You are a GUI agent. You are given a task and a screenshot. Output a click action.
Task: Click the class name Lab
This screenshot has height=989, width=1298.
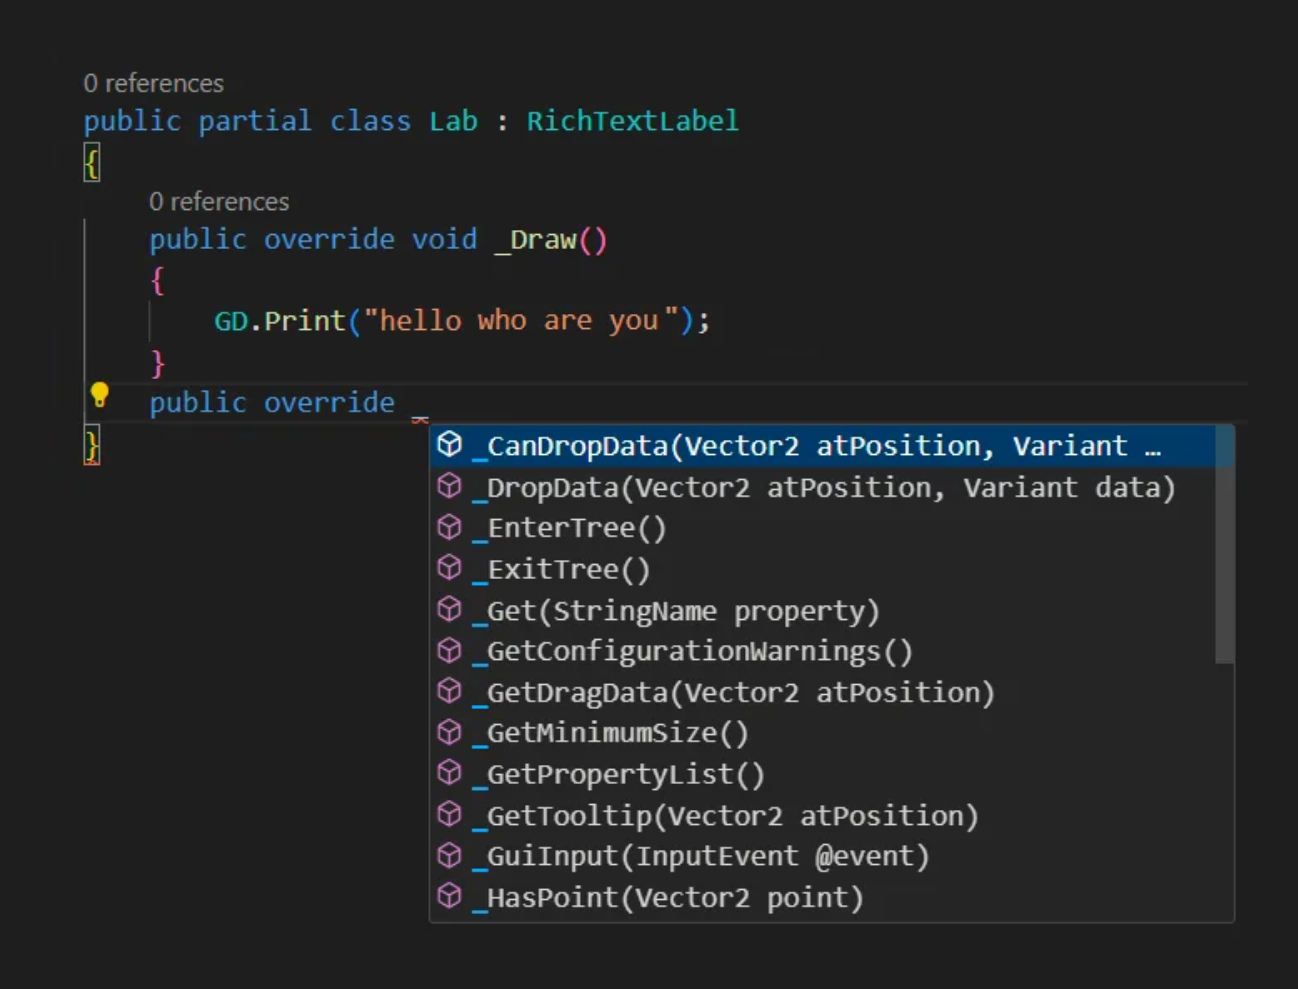[454, 121]
